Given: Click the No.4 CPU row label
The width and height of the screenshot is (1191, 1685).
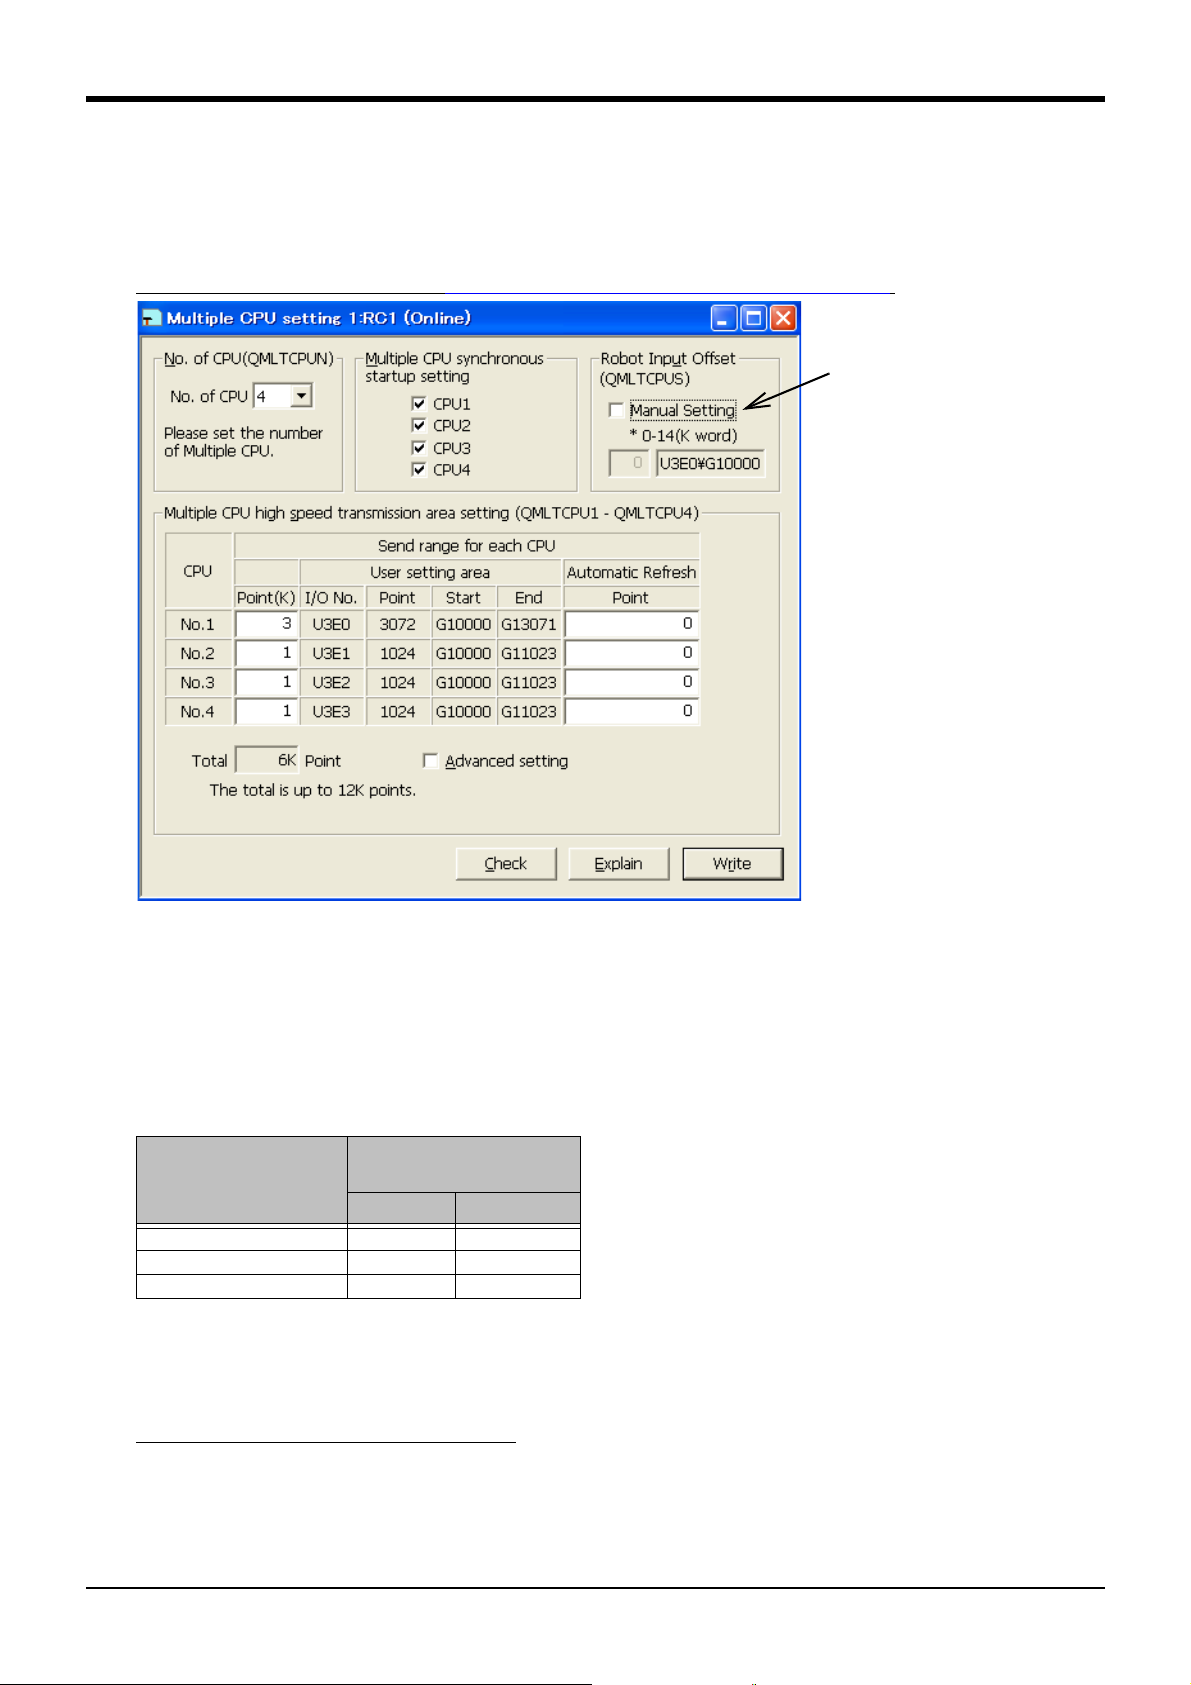Looking at the screenshot, I should click(198, 711).
